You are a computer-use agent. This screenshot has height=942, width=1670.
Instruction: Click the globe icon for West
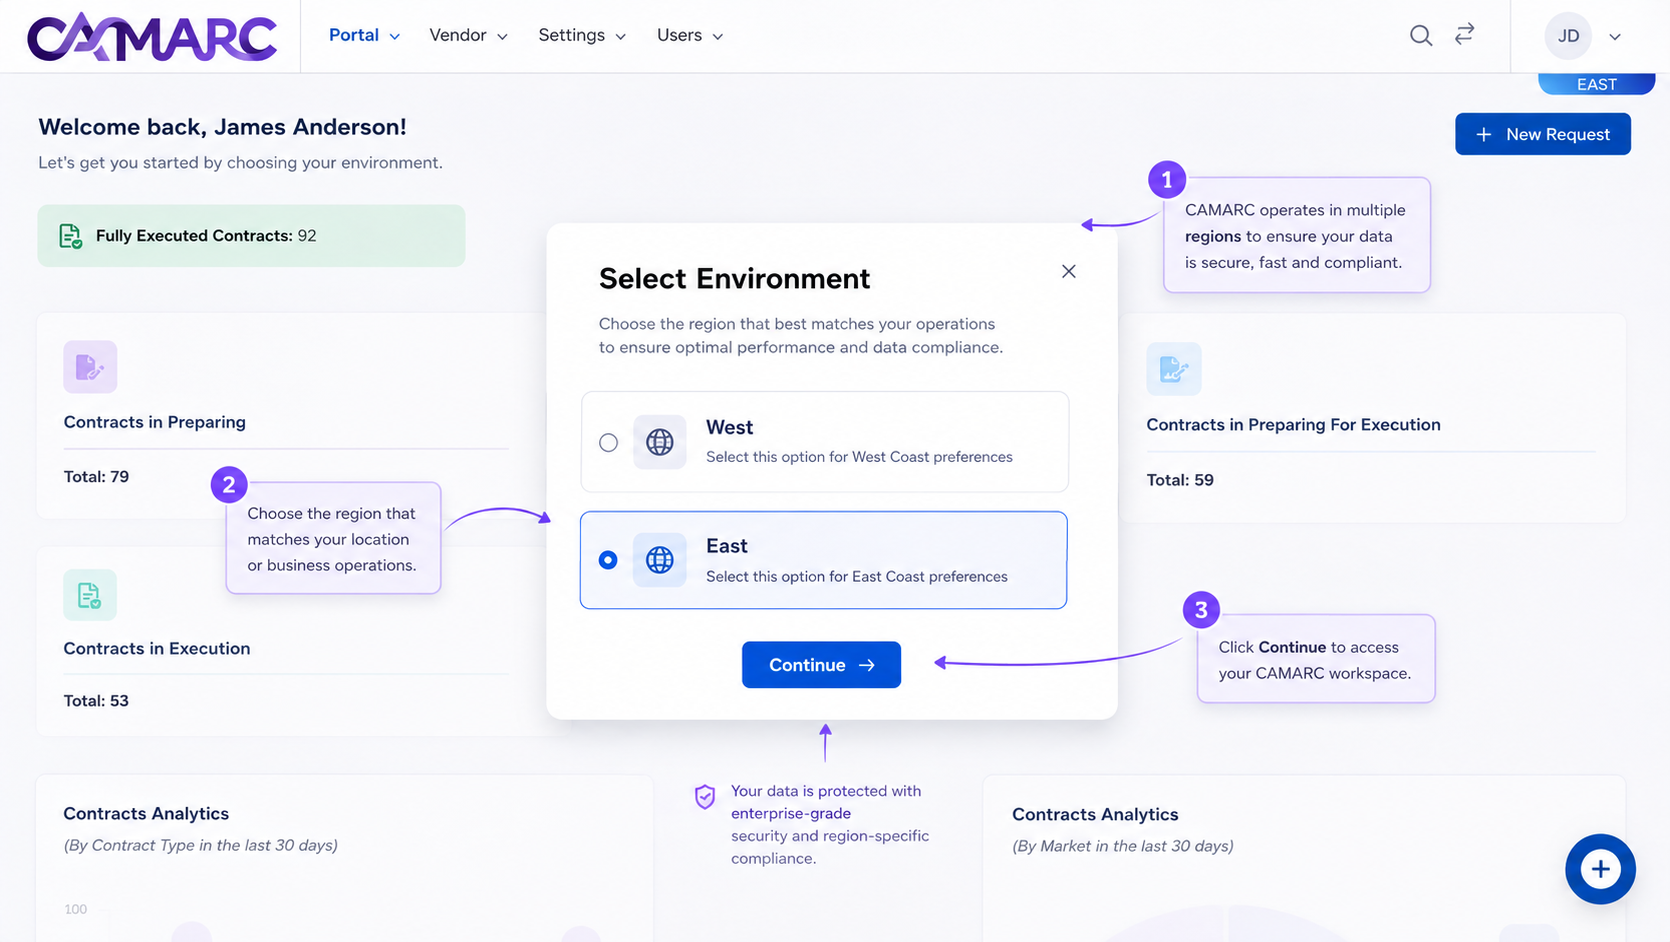coord(660,442)
